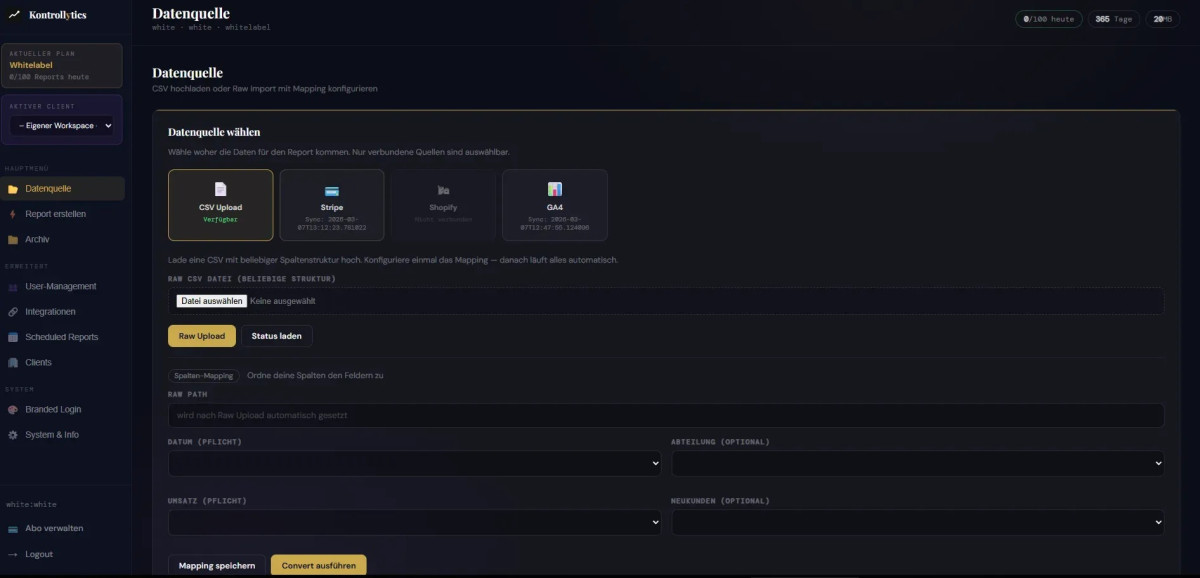This screenshot has width=1200, height=578.
Task: Expand the Neukunden (Optional) dropdown
Action: point(917,521)
